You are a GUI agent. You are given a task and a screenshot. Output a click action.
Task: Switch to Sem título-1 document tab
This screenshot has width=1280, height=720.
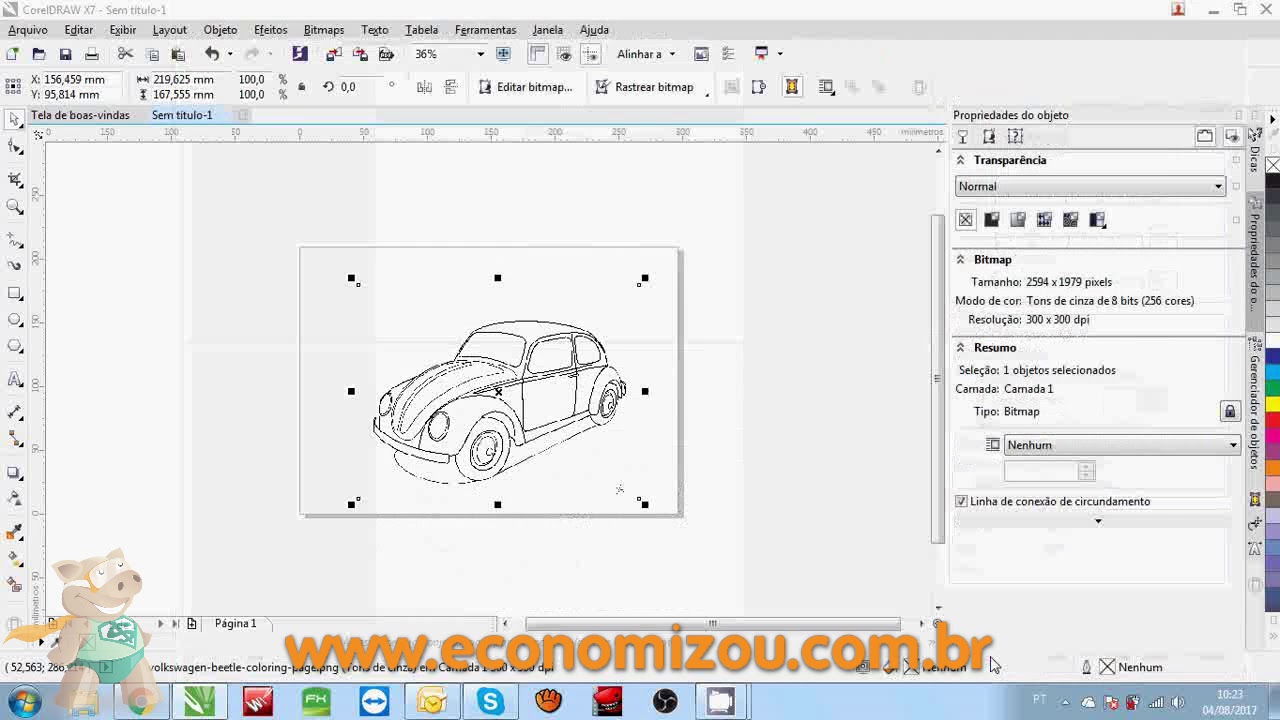(182, 115)
